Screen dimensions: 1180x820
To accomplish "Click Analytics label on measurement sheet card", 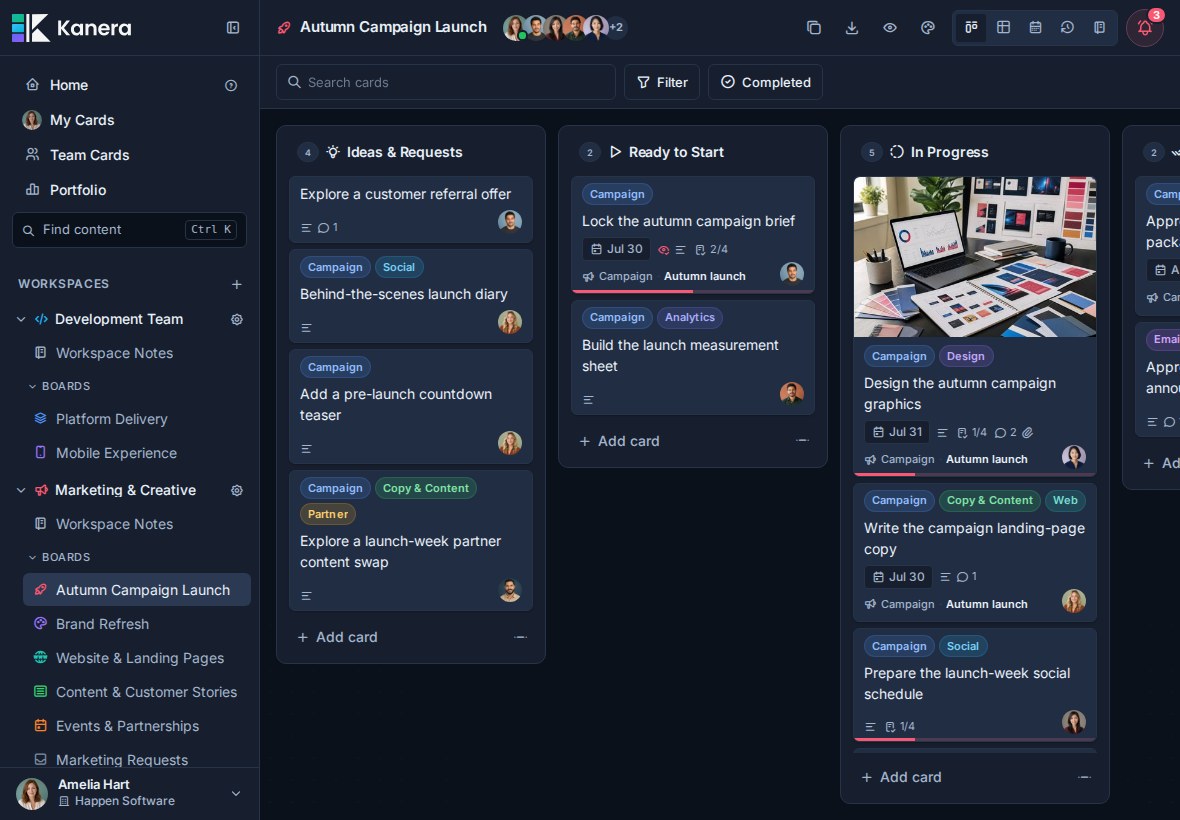I will [x=689, y=317].
